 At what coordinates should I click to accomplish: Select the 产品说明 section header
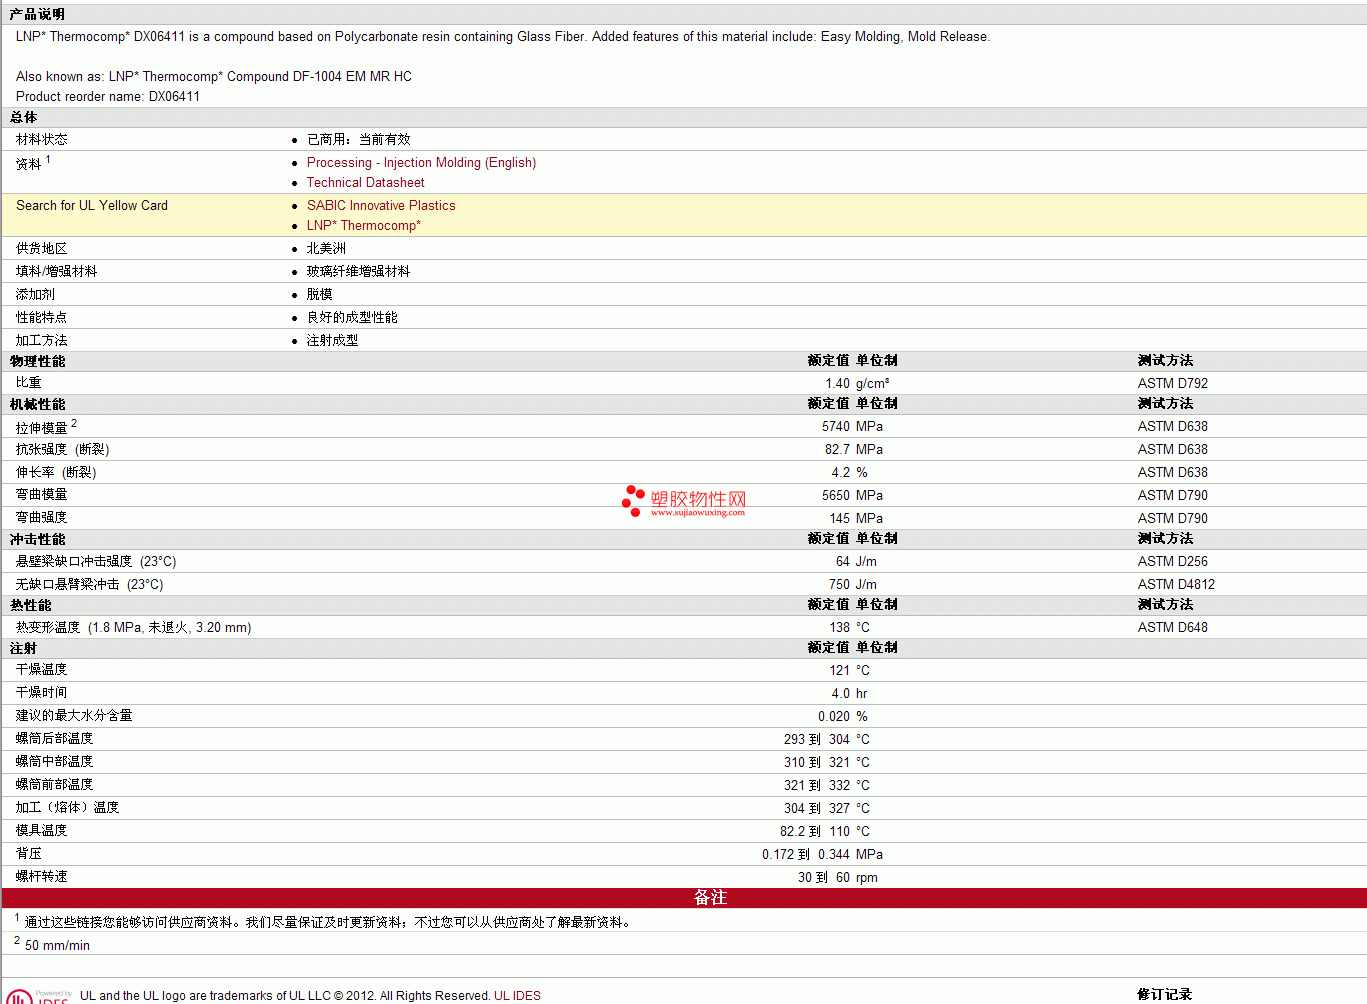tap(38, 15)
